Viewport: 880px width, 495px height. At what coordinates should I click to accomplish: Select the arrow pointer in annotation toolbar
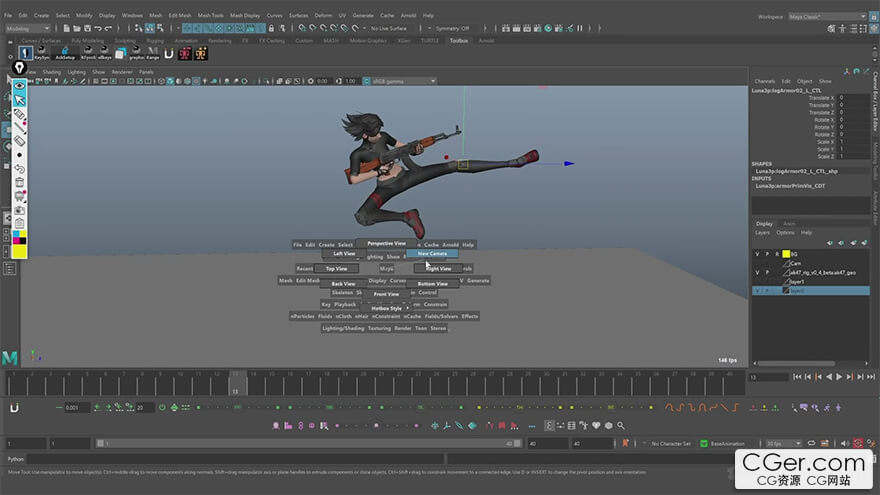20,100
